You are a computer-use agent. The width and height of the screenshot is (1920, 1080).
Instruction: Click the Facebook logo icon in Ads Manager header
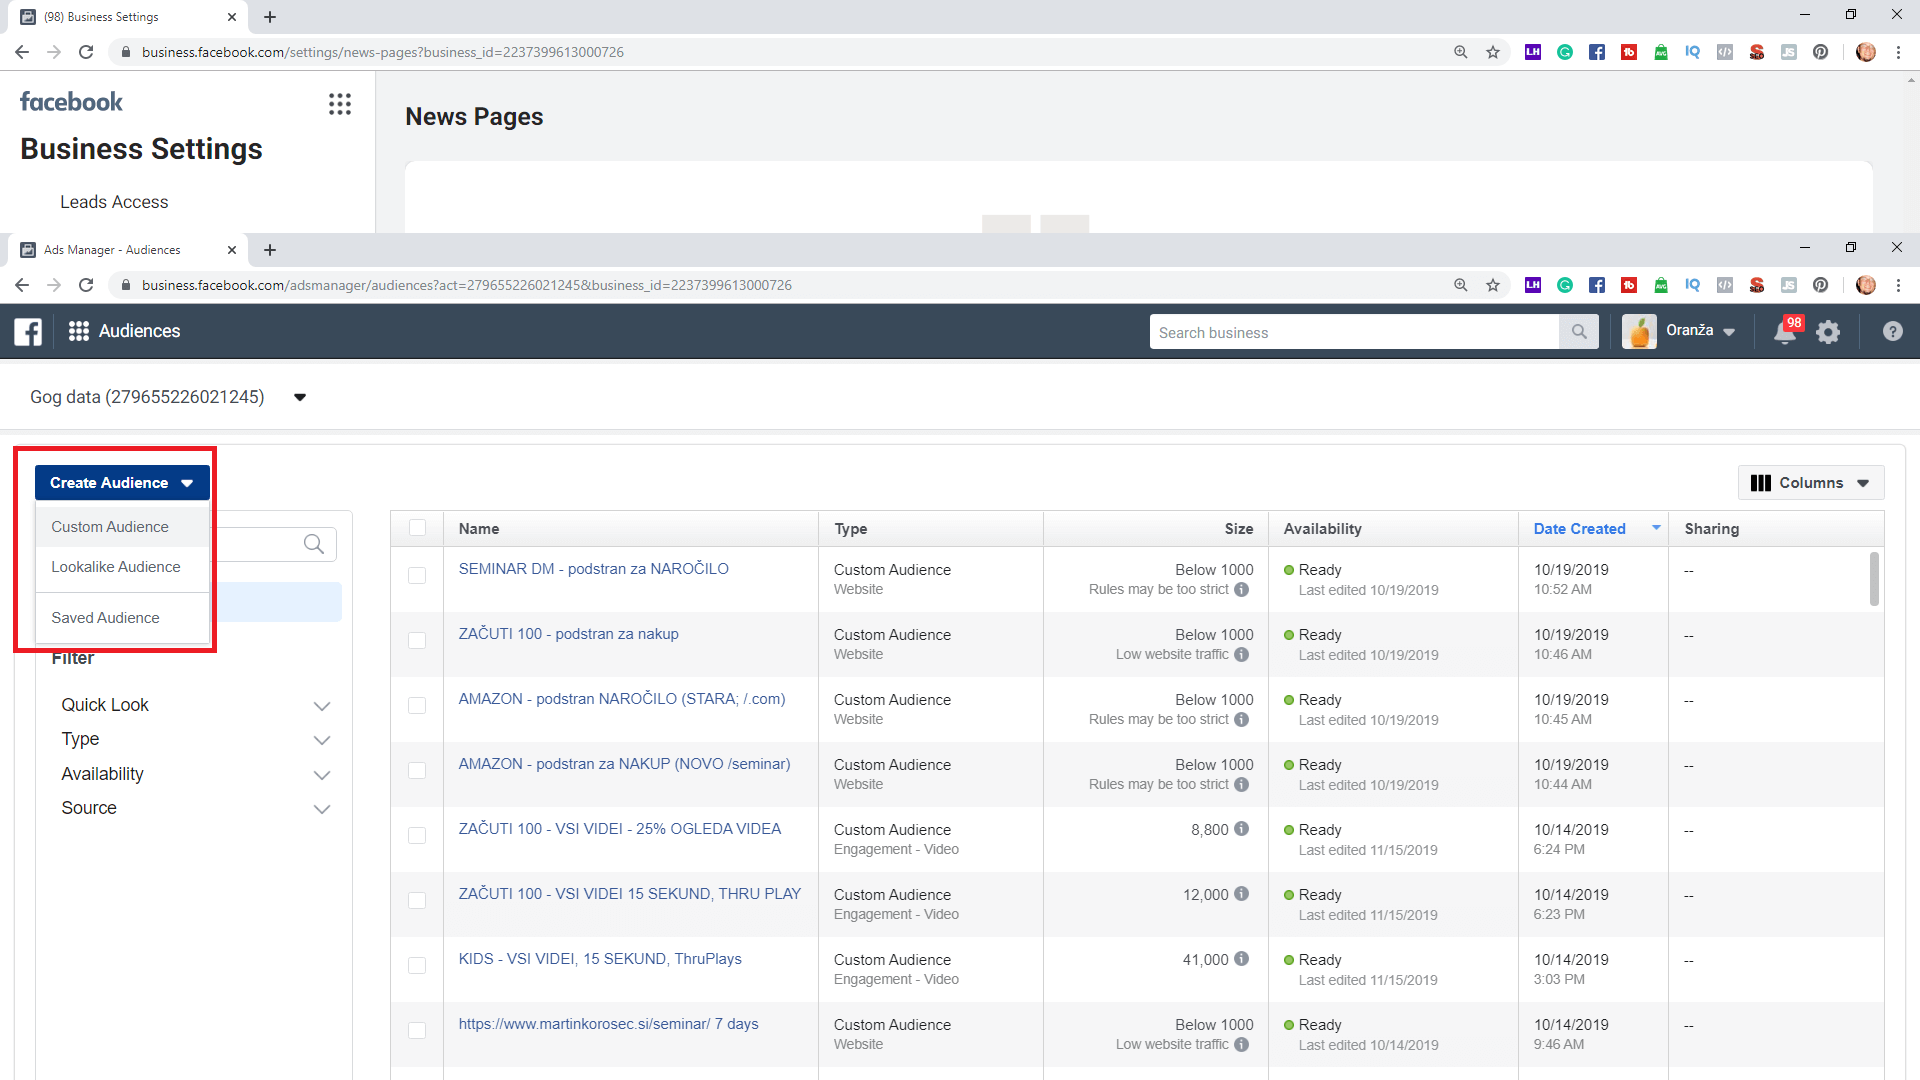tap(28, 332)
